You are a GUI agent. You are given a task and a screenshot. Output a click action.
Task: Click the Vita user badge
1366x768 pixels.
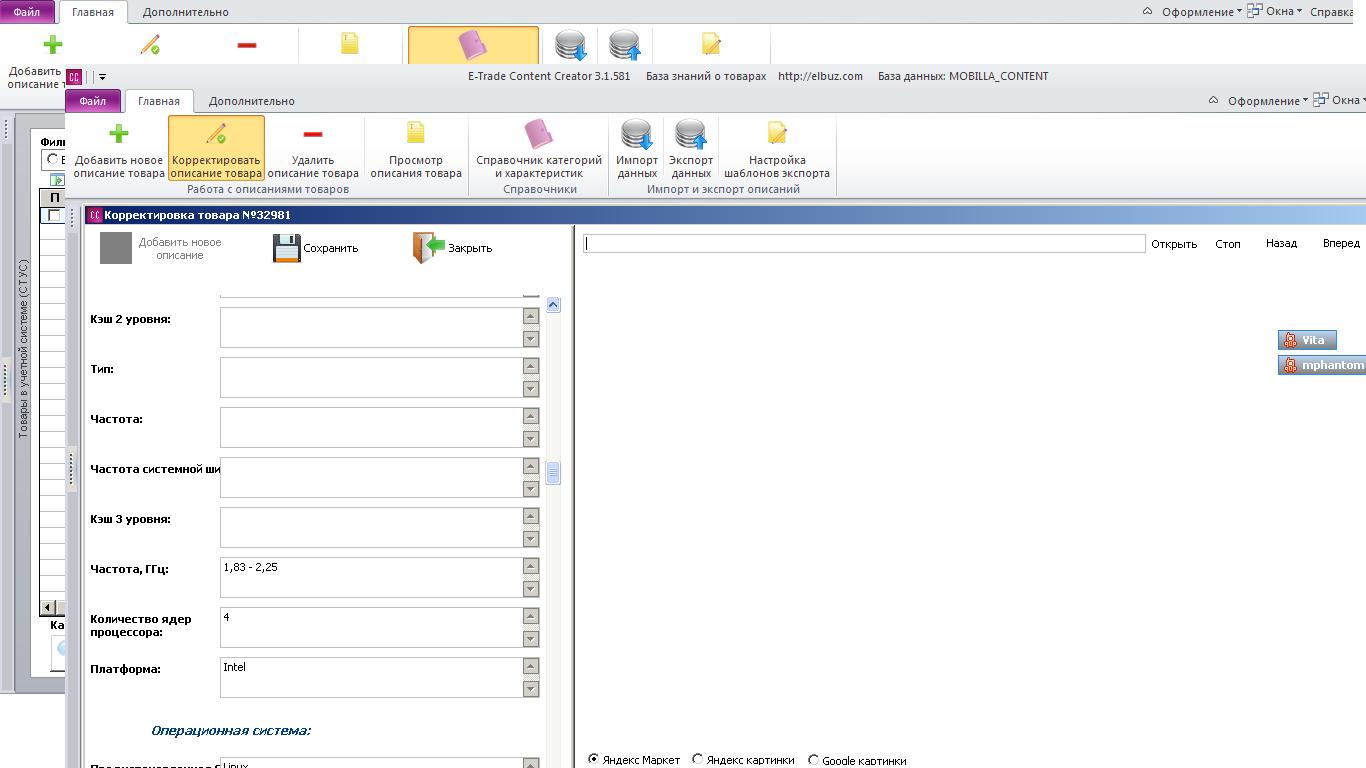point(1307,340)
